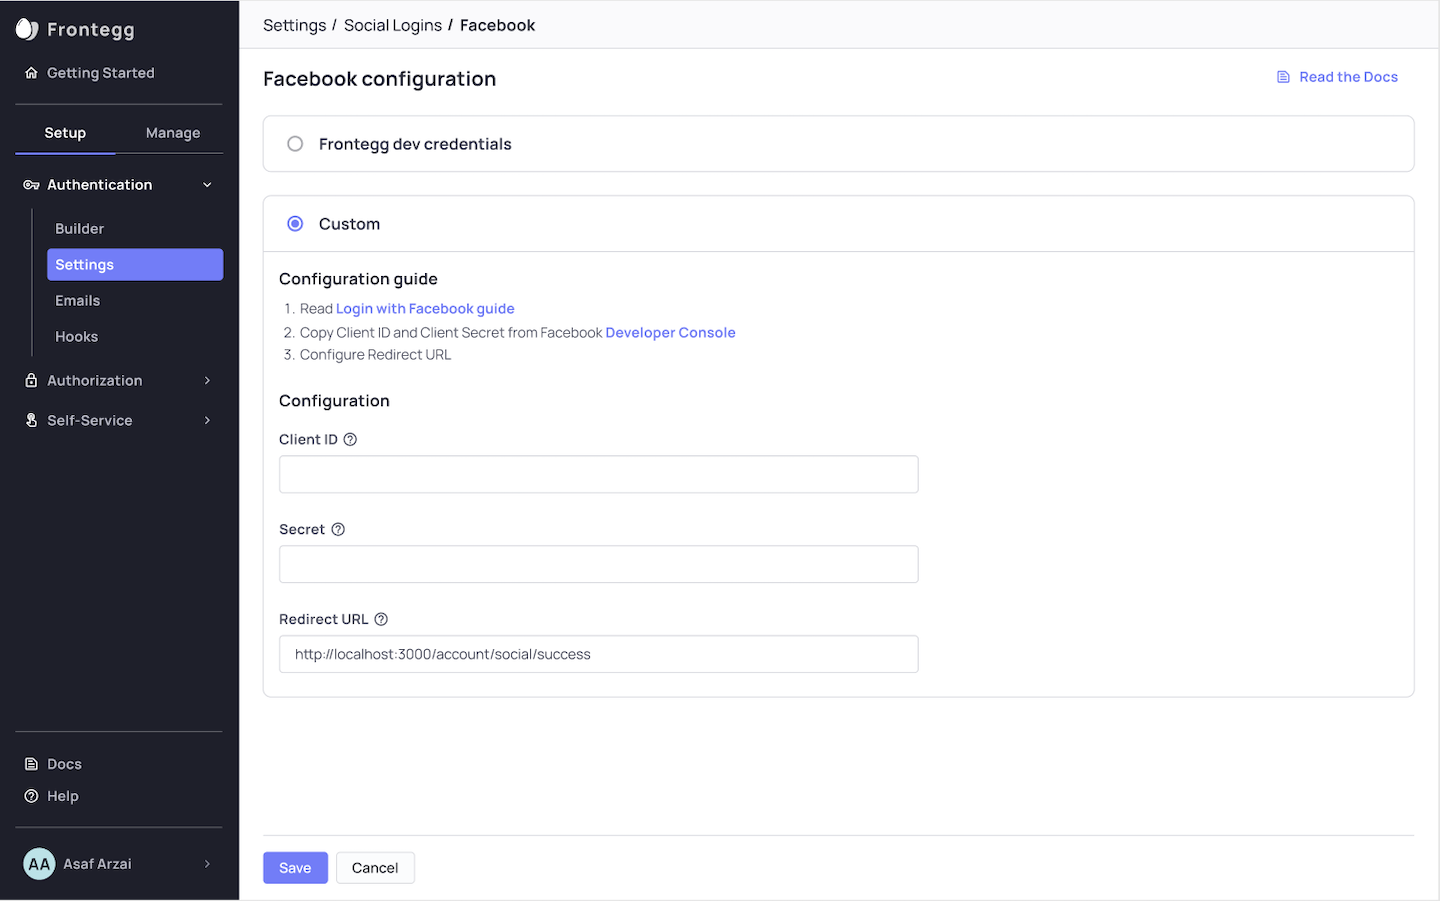
Task: Open the Login with Facebook guide link
Action: point(425,309)
